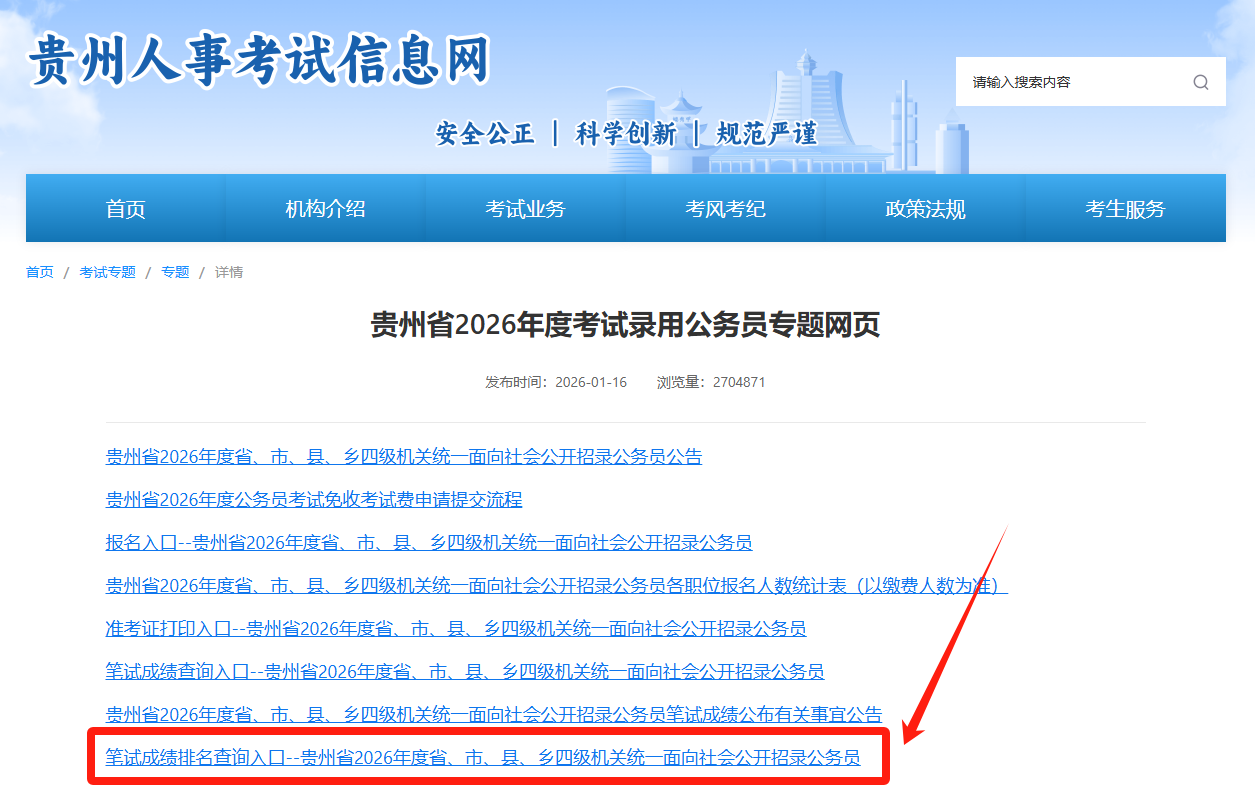Open highlighted 笔试成绩排名查询入口 link
Viewport: 1255px width, 785px height.
[x=483, y=758]
